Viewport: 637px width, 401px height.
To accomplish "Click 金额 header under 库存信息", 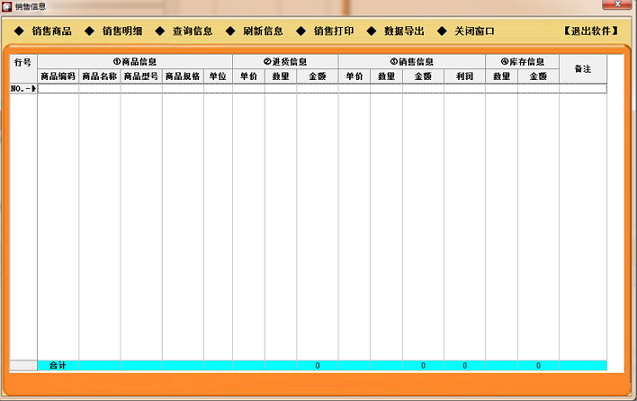I will pos(538,76).
